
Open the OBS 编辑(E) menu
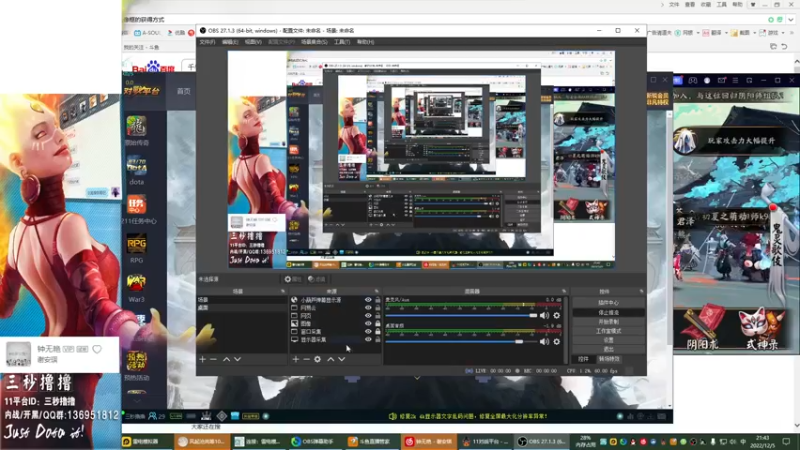click(230, 42)
